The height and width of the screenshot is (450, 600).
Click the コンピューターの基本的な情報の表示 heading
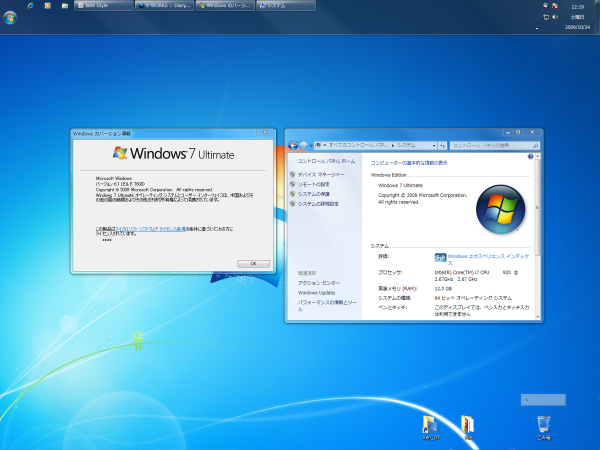409,163
